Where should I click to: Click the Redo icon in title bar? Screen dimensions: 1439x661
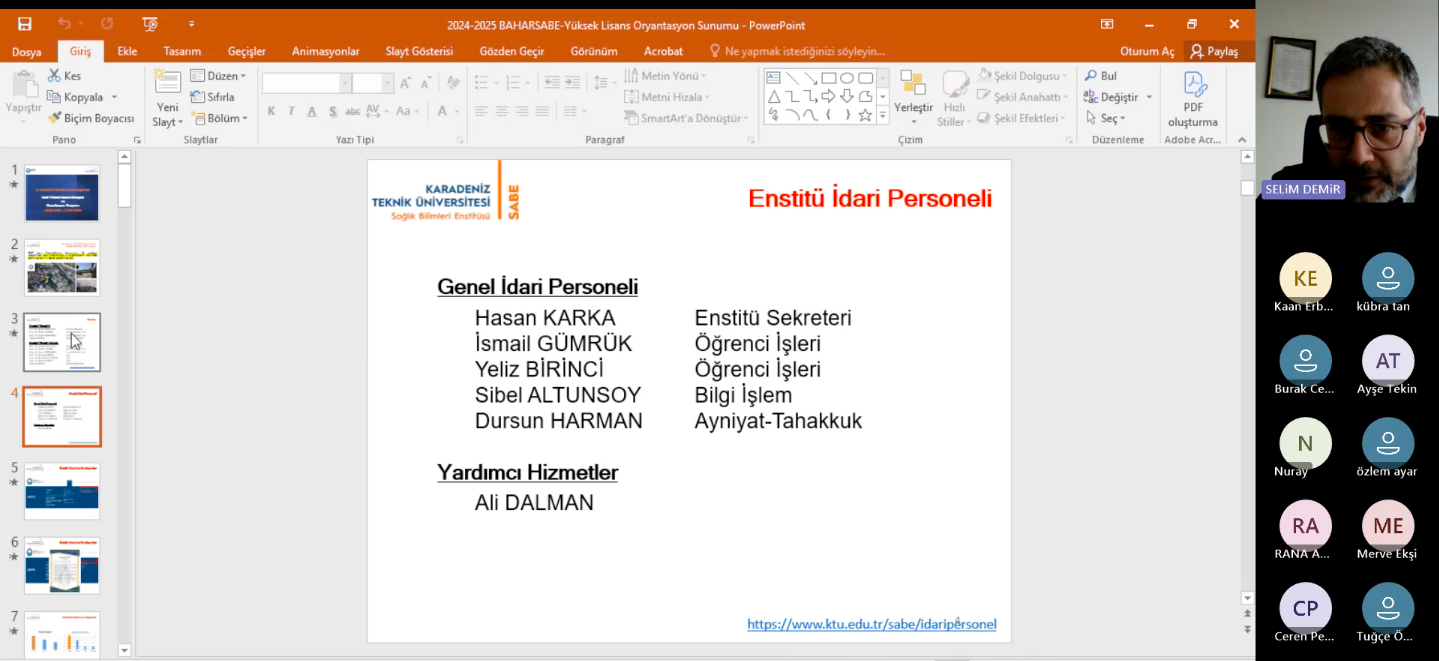pyautogui.click(x=107, y=24)
